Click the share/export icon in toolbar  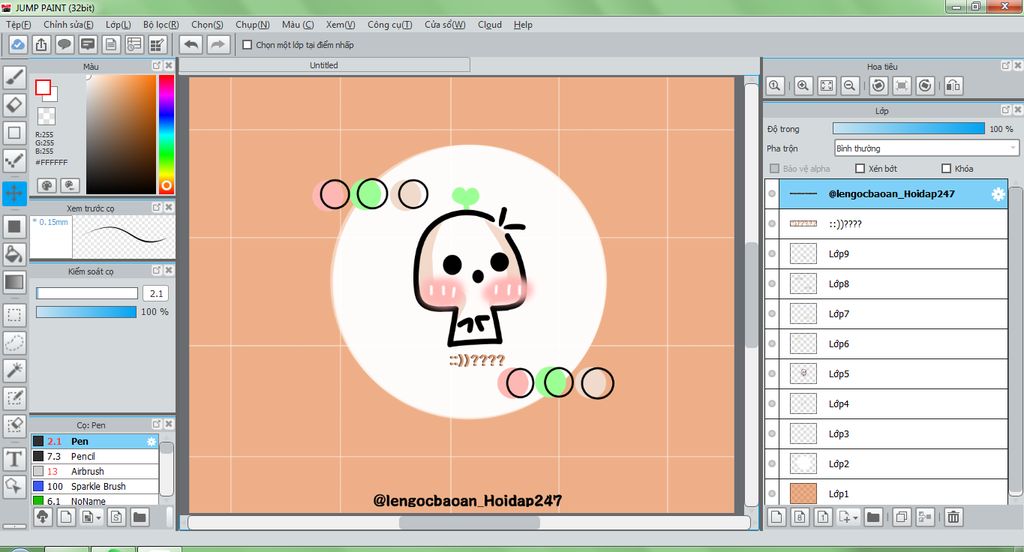tap(41, 44)
